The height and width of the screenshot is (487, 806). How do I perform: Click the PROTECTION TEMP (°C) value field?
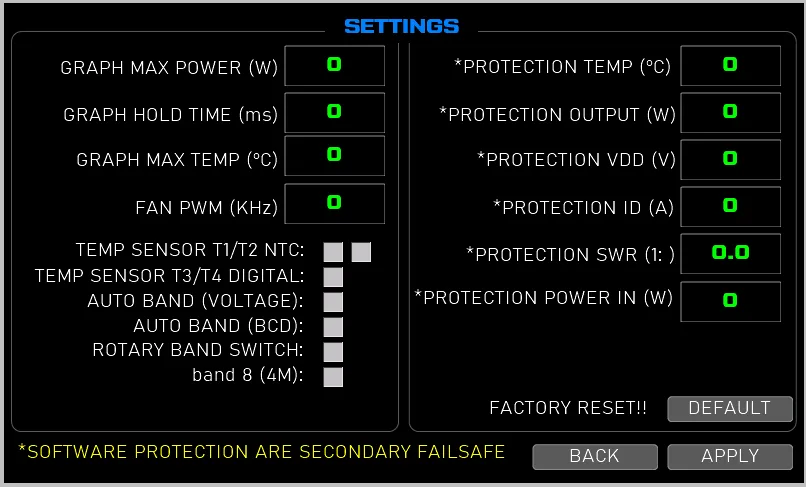[x=730, y=65]
